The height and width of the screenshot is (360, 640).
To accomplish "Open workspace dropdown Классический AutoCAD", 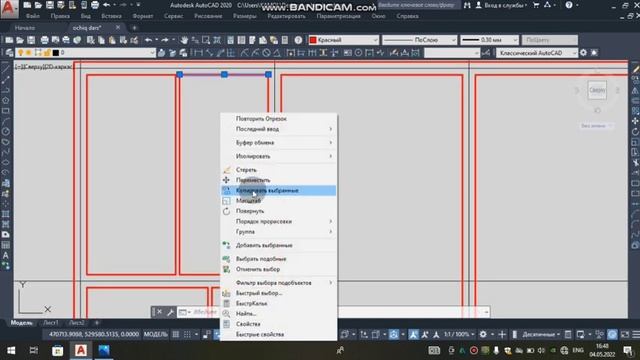I will point(537,53).
